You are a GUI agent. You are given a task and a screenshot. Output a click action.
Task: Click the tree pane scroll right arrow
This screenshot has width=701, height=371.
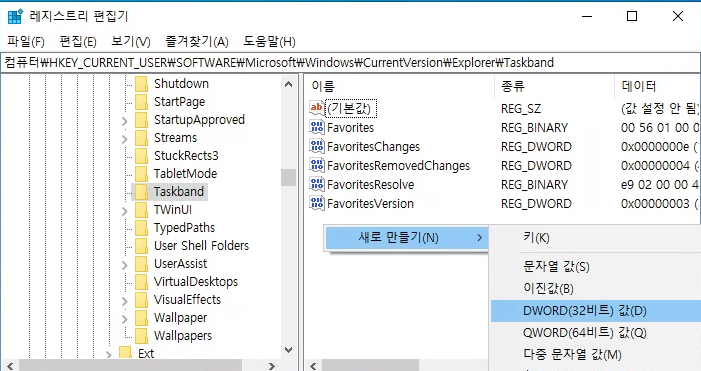coord(272,366)
